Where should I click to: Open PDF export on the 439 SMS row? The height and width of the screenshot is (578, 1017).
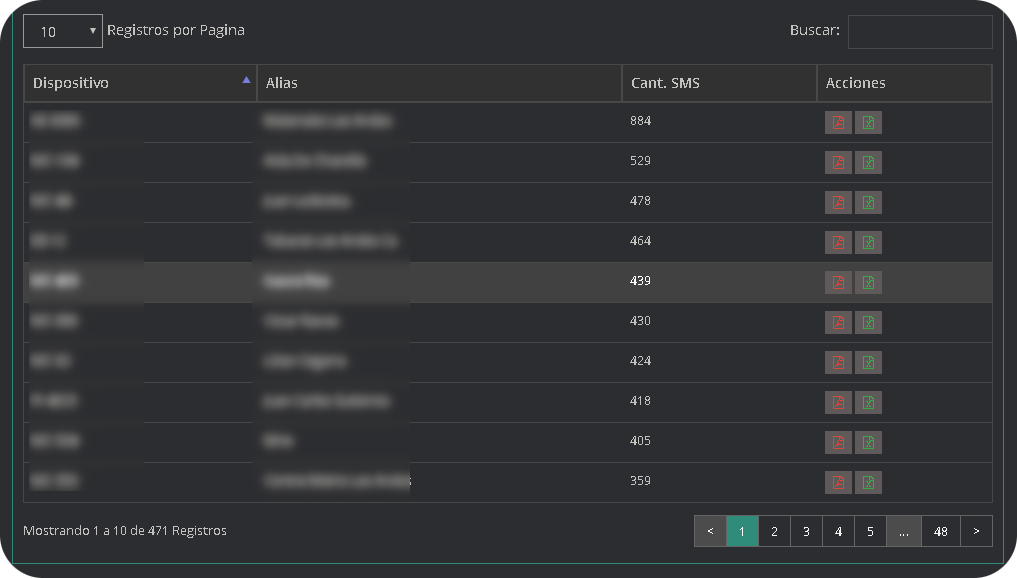tap(838, 282)
